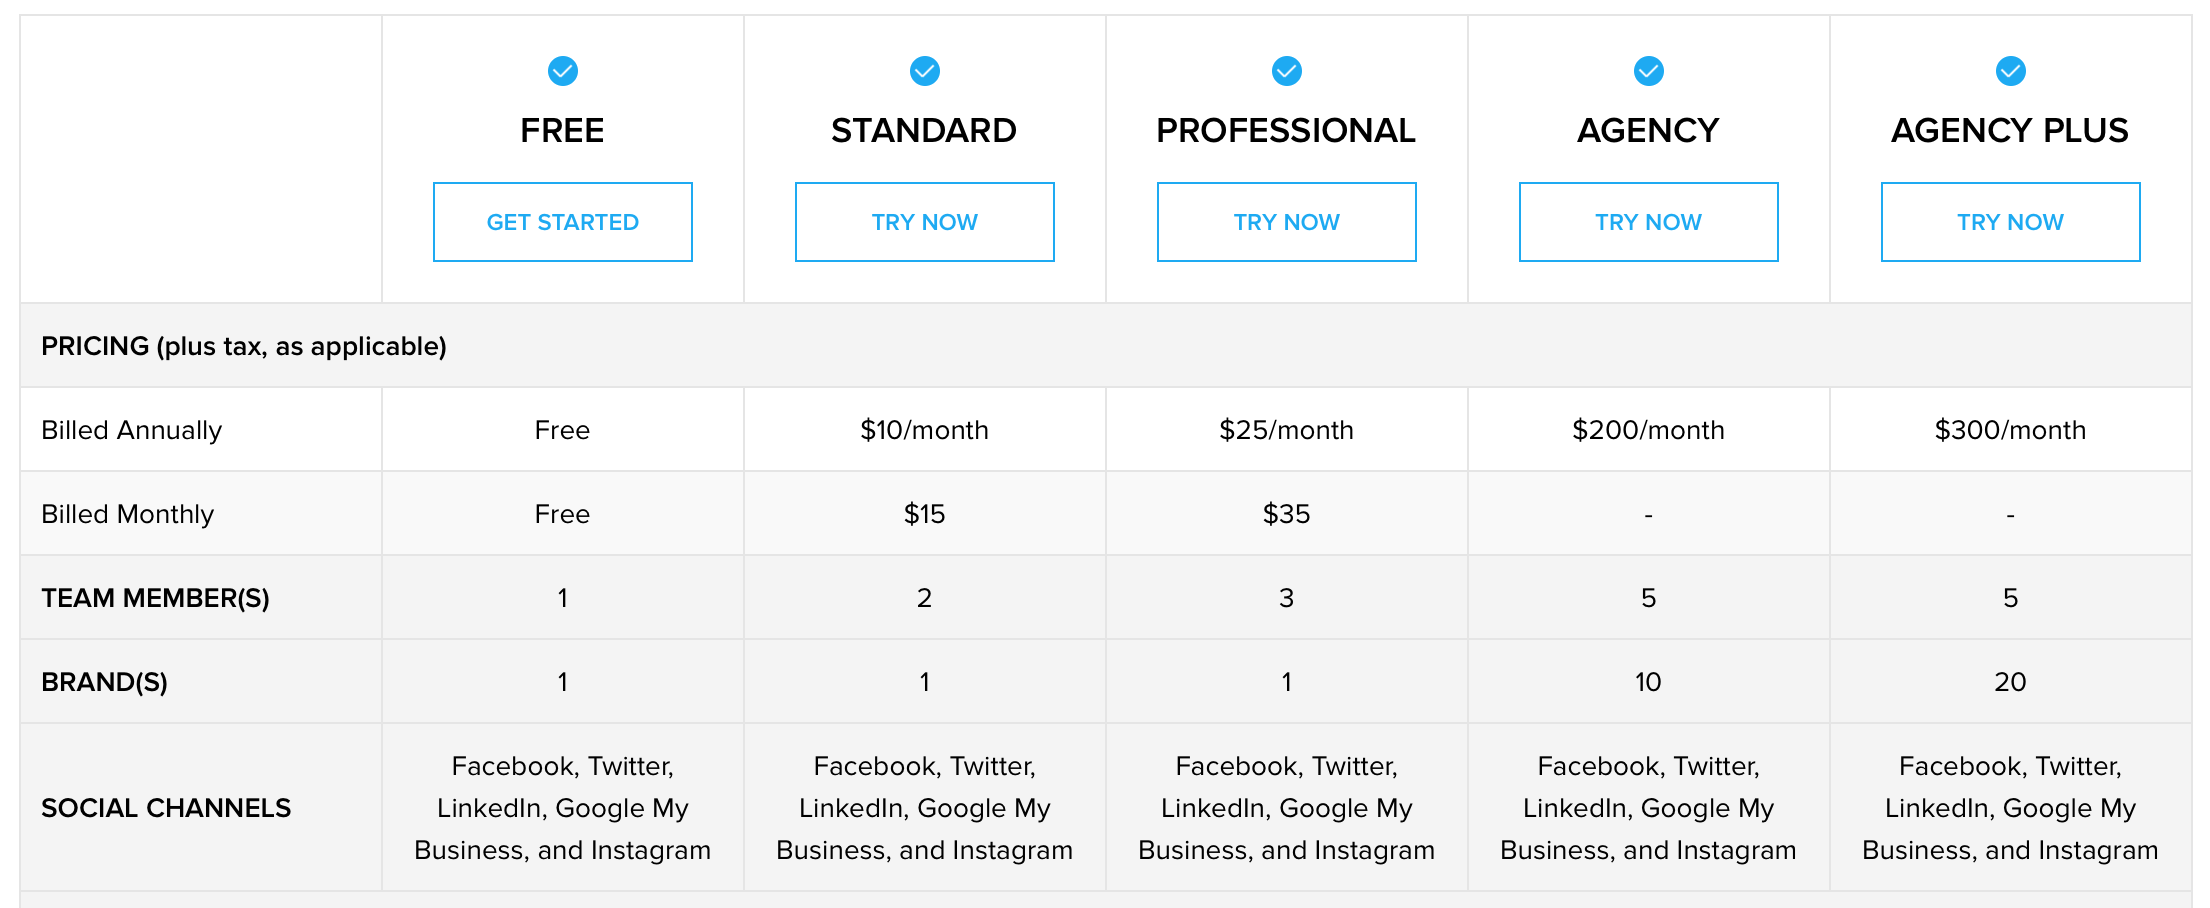Select the AGENCY PLUS plan heading
This screenshot has height=908, width=2210.
2010,131
